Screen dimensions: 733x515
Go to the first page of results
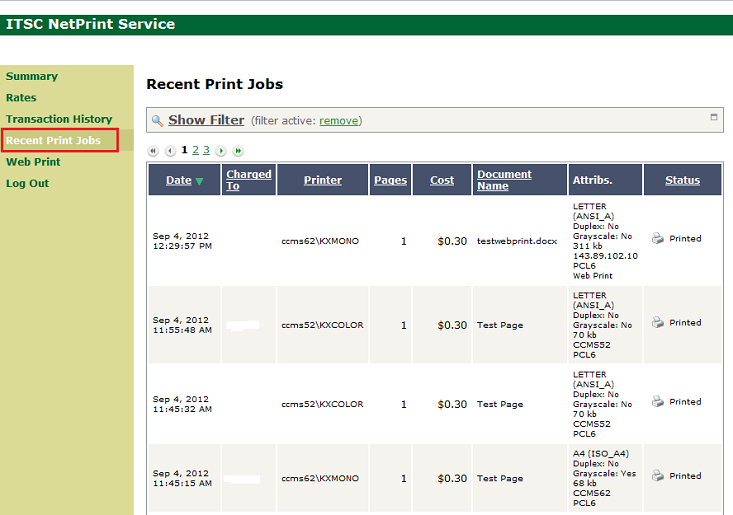154,151
